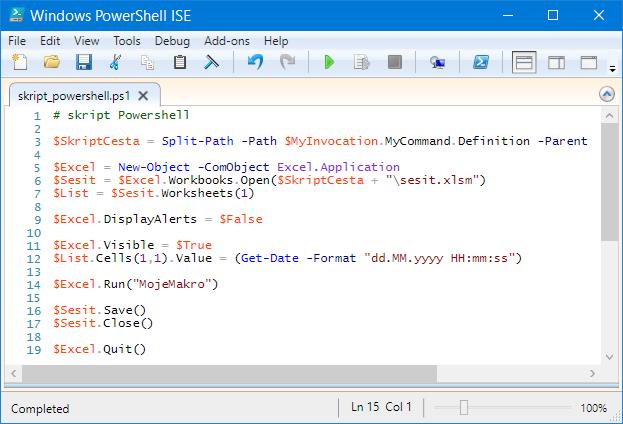Click the "MojeMakro" string on line 14

pyautogui.click(x=172, y=284)
